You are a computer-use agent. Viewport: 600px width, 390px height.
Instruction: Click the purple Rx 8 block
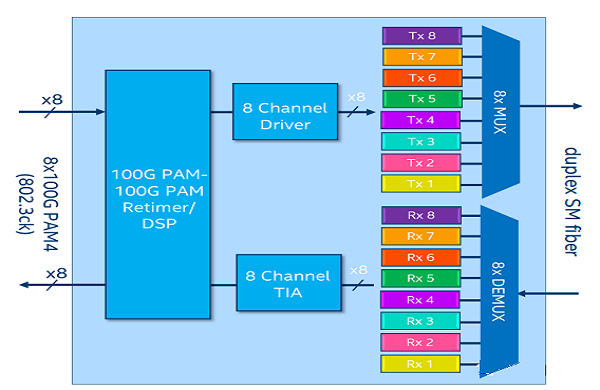click(421, 215)
